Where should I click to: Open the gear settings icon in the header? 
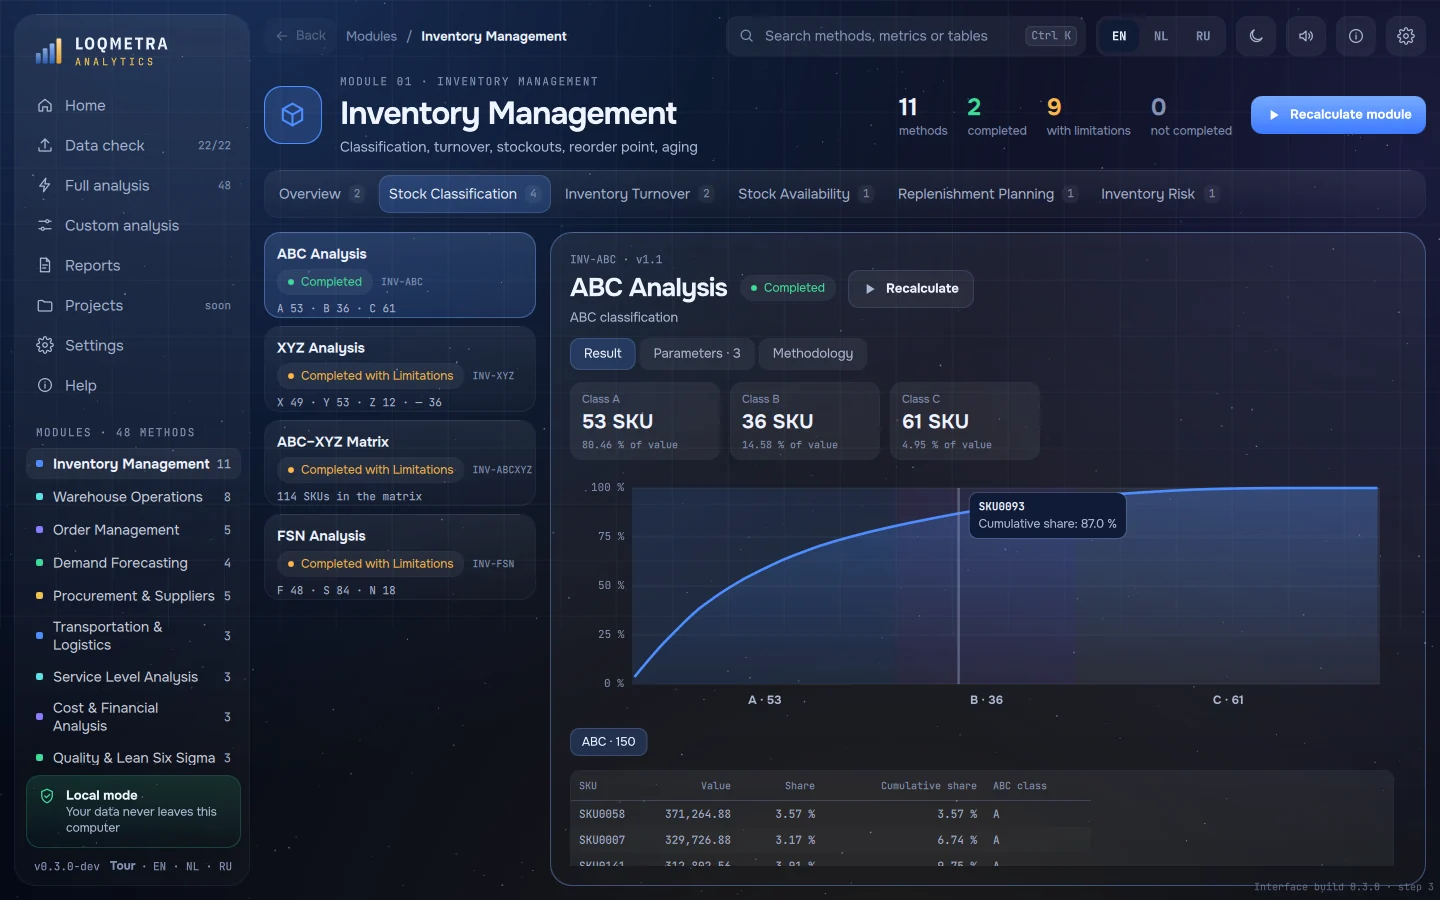(1406, 36)
